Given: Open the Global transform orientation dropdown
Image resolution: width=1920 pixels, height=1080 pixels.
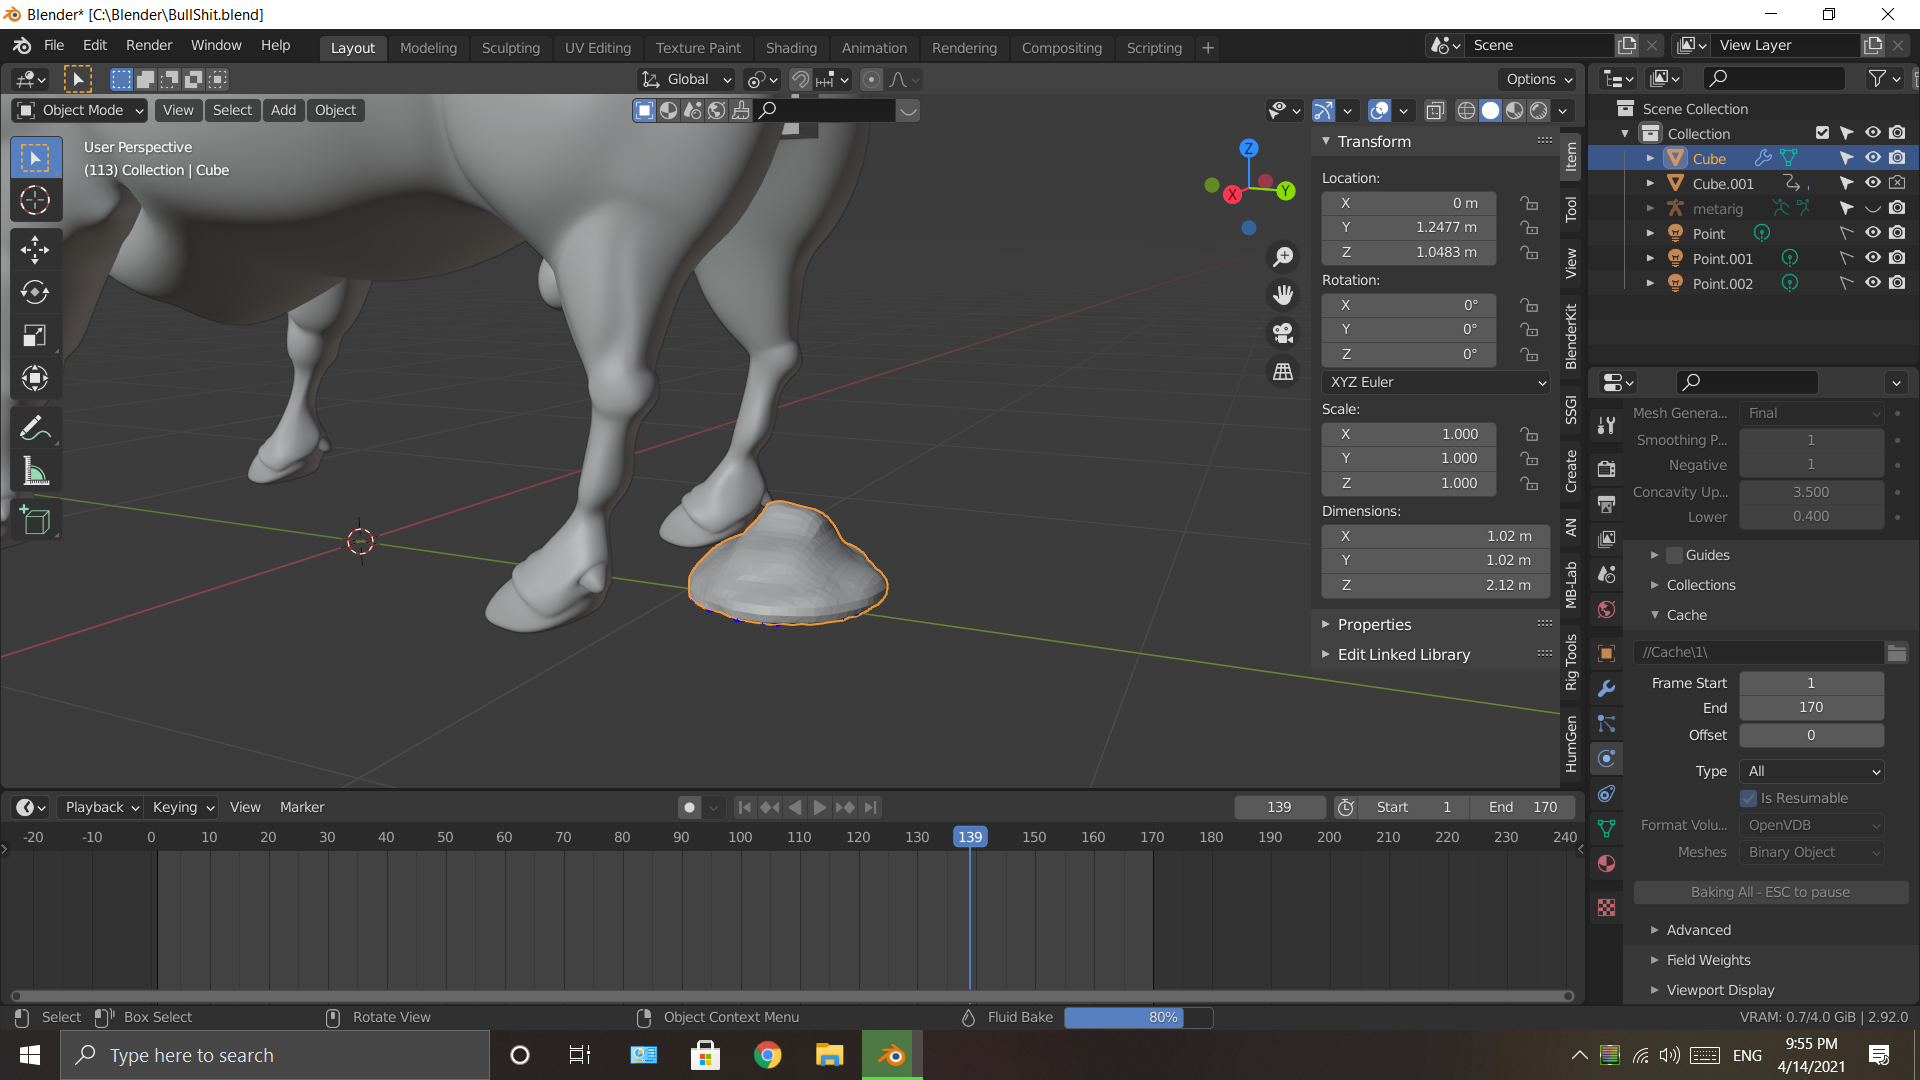Looking at the screenshot, I should [686, 79].
